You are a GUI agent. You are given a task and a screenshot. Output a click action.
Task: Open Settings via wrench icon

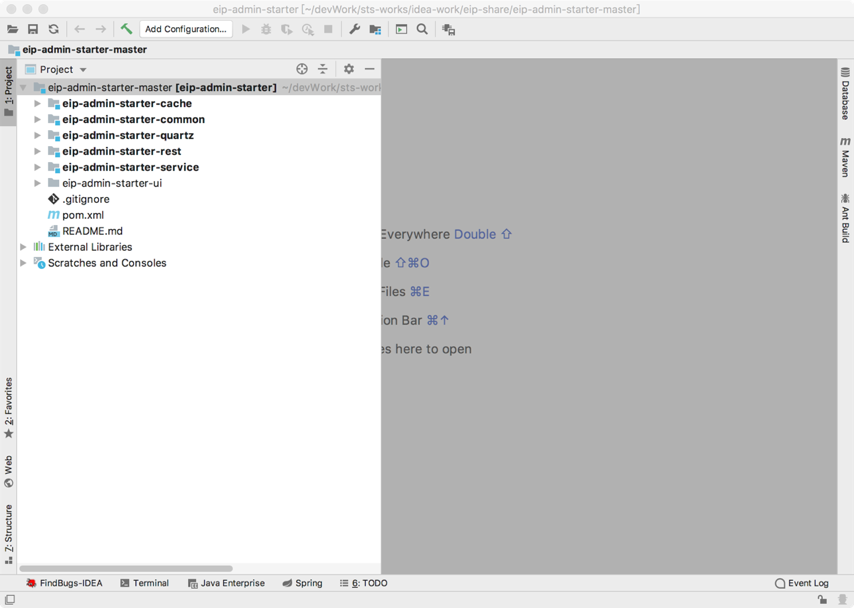355,29
